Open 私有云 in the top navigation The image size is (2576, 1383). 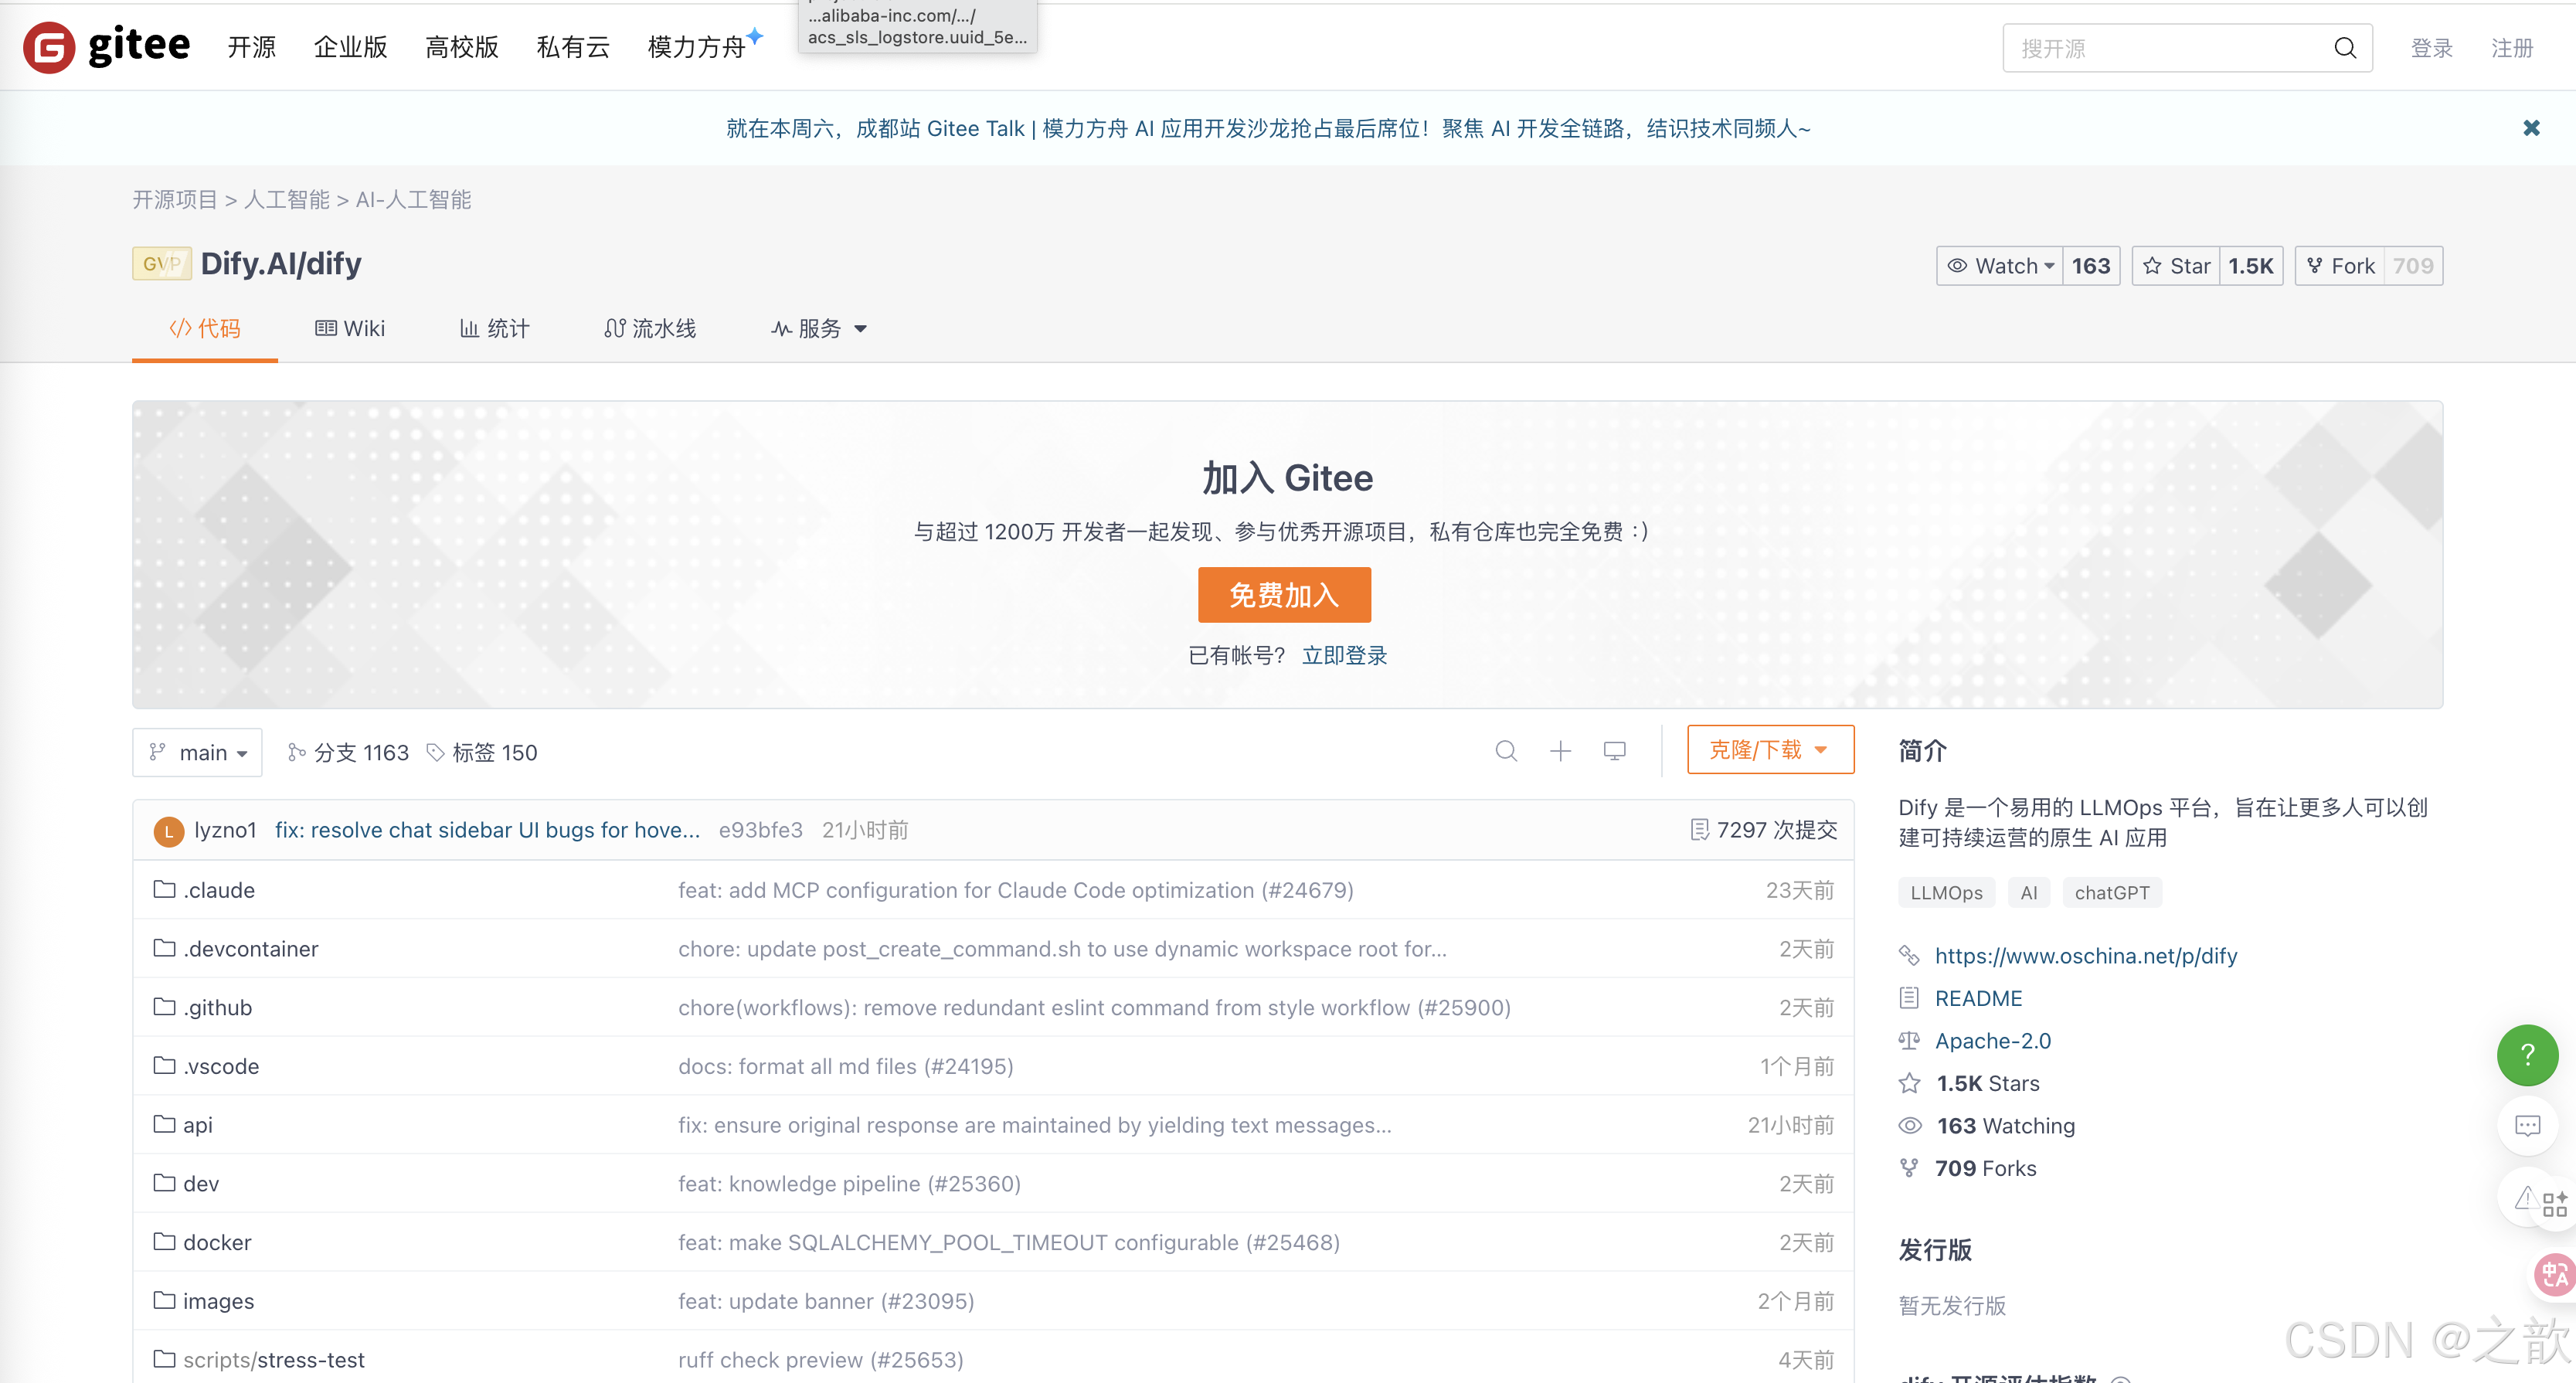[573, 47]
